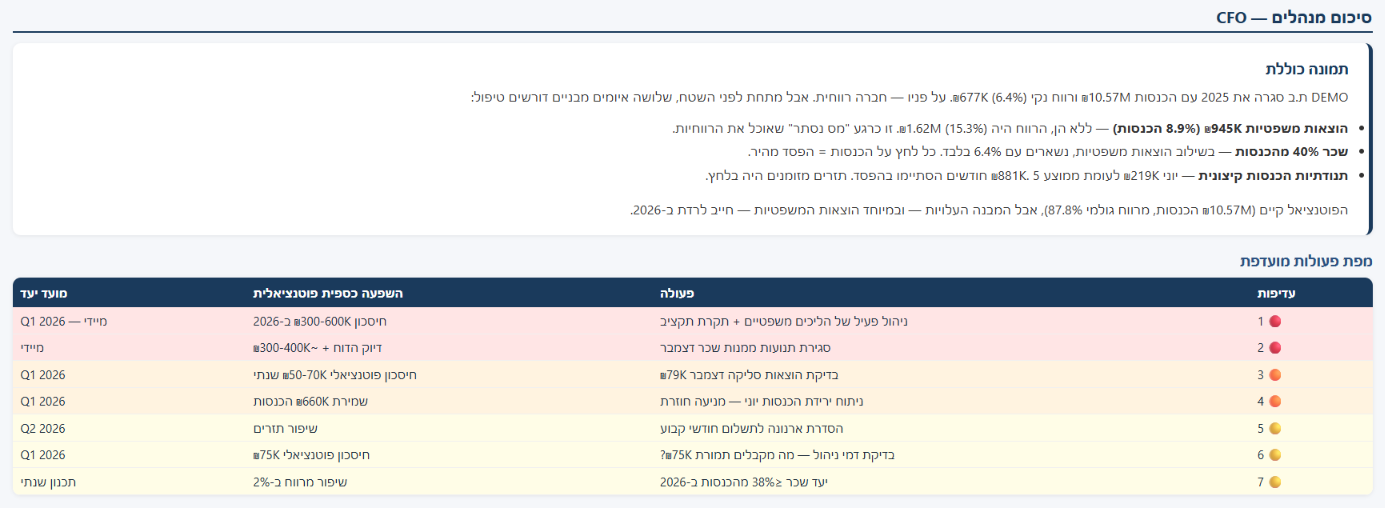
Task: Click the 'Q1 2026' date in priority 3 row
Action: coord(42,375)
